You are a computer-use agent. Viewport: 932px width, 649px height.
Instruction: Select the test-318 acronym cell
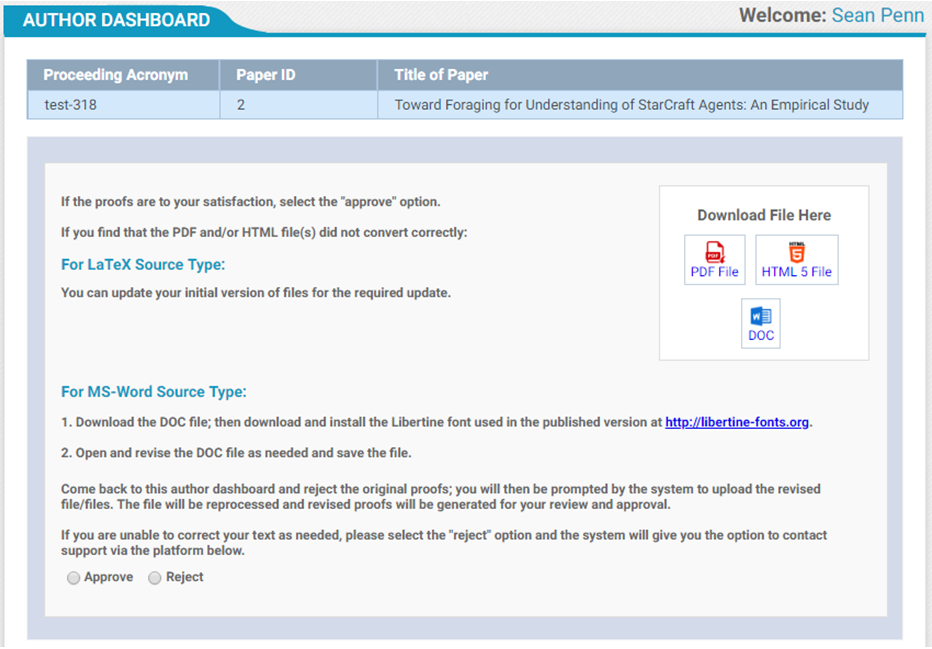[71, 104]
